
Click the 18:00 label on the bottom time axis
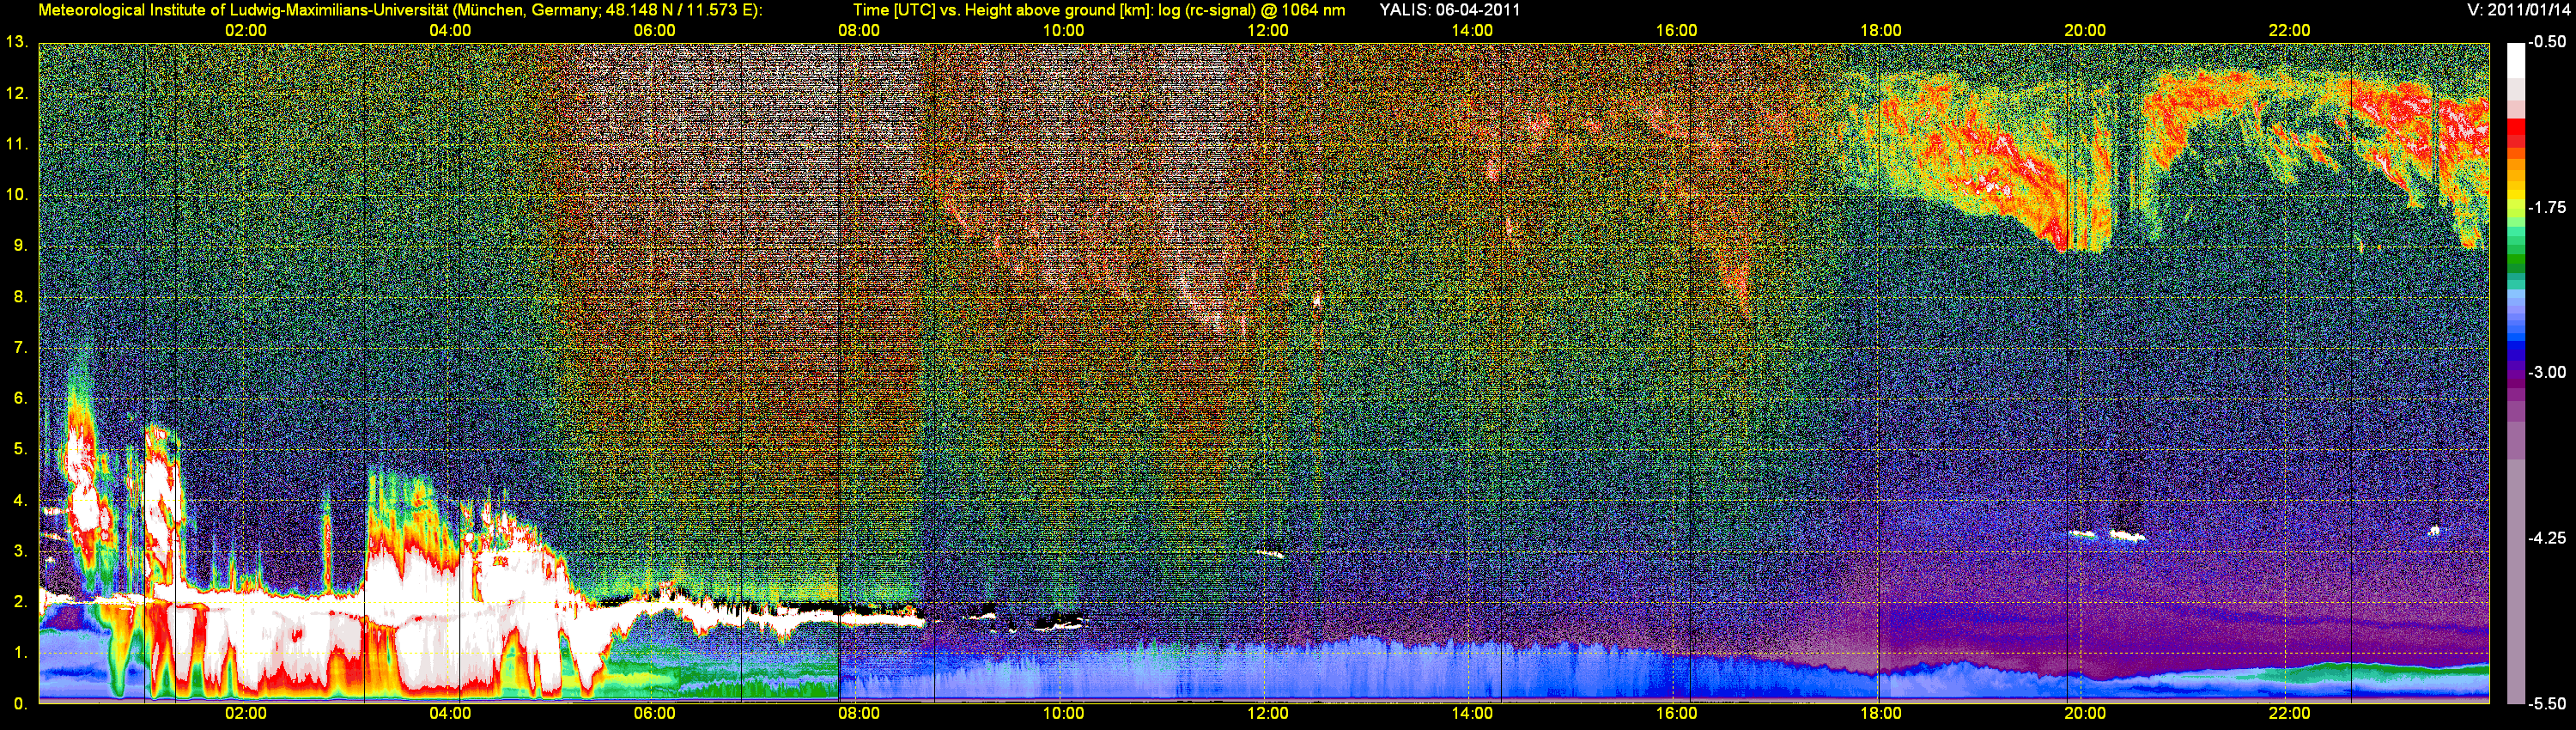click(1881, 714)
